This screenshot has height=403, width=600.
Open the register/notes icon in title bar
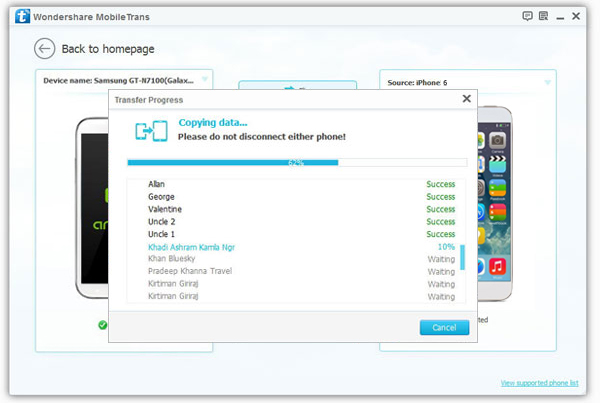543,16
